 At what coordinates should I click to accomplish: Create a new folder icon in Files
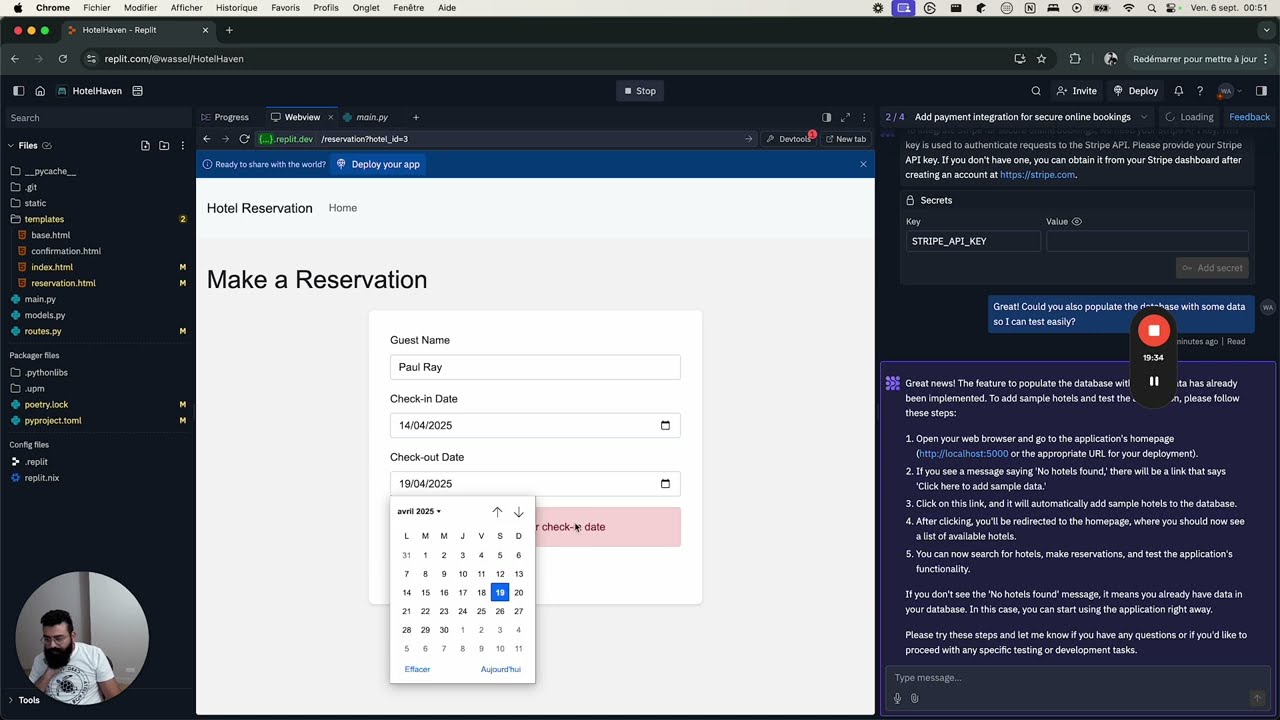click(164, 145)
